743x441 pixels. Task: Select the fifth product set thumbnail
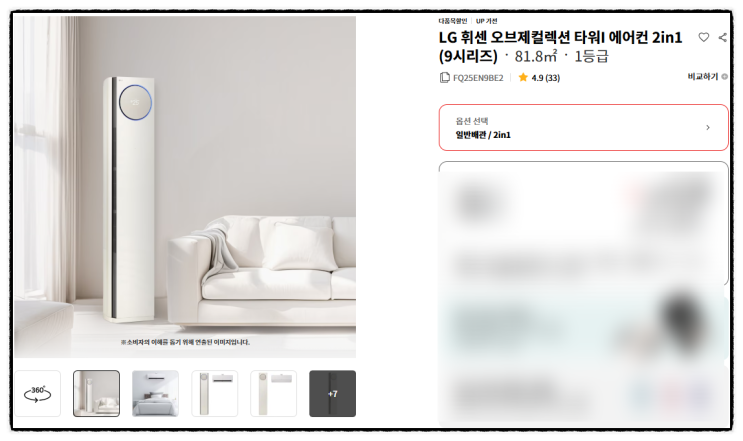[273, 394]
